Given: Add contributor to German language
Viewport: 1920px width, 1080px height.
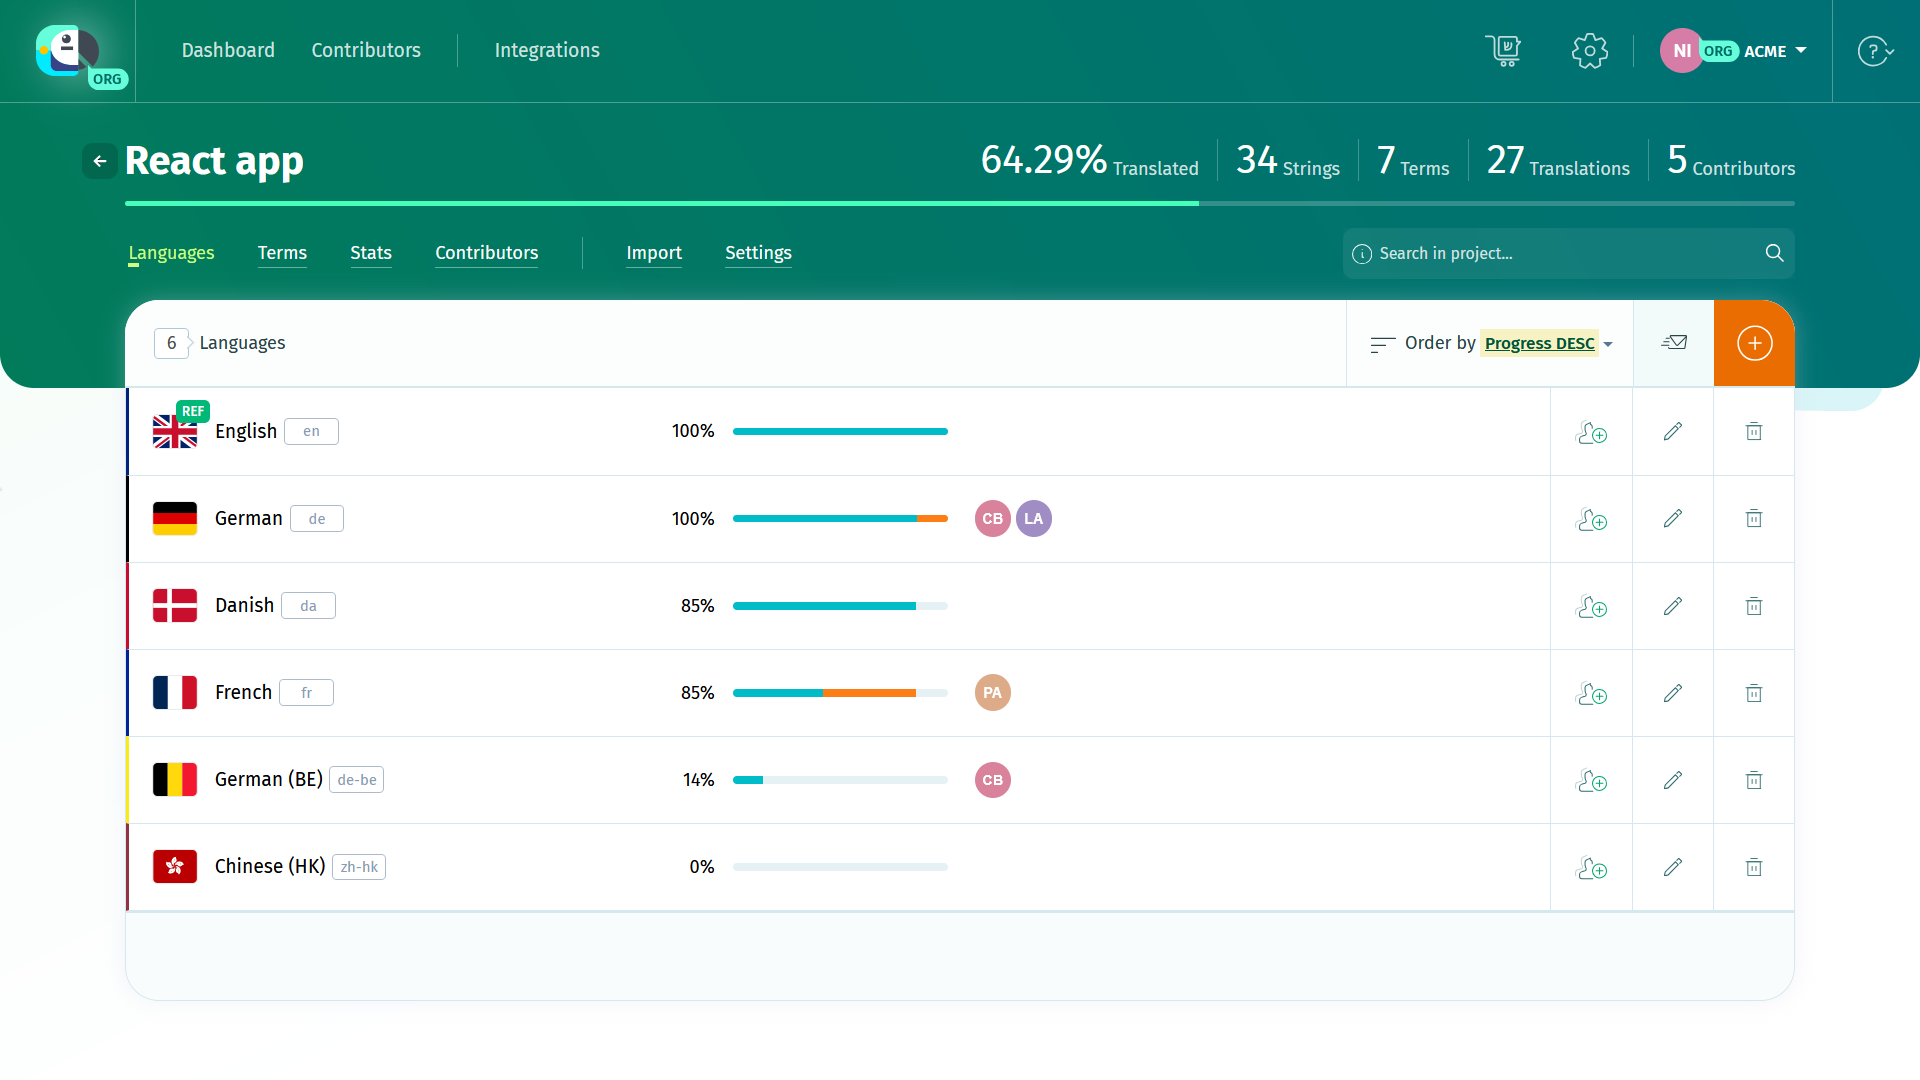Looking at the screenshot, I should point(1591,519).
